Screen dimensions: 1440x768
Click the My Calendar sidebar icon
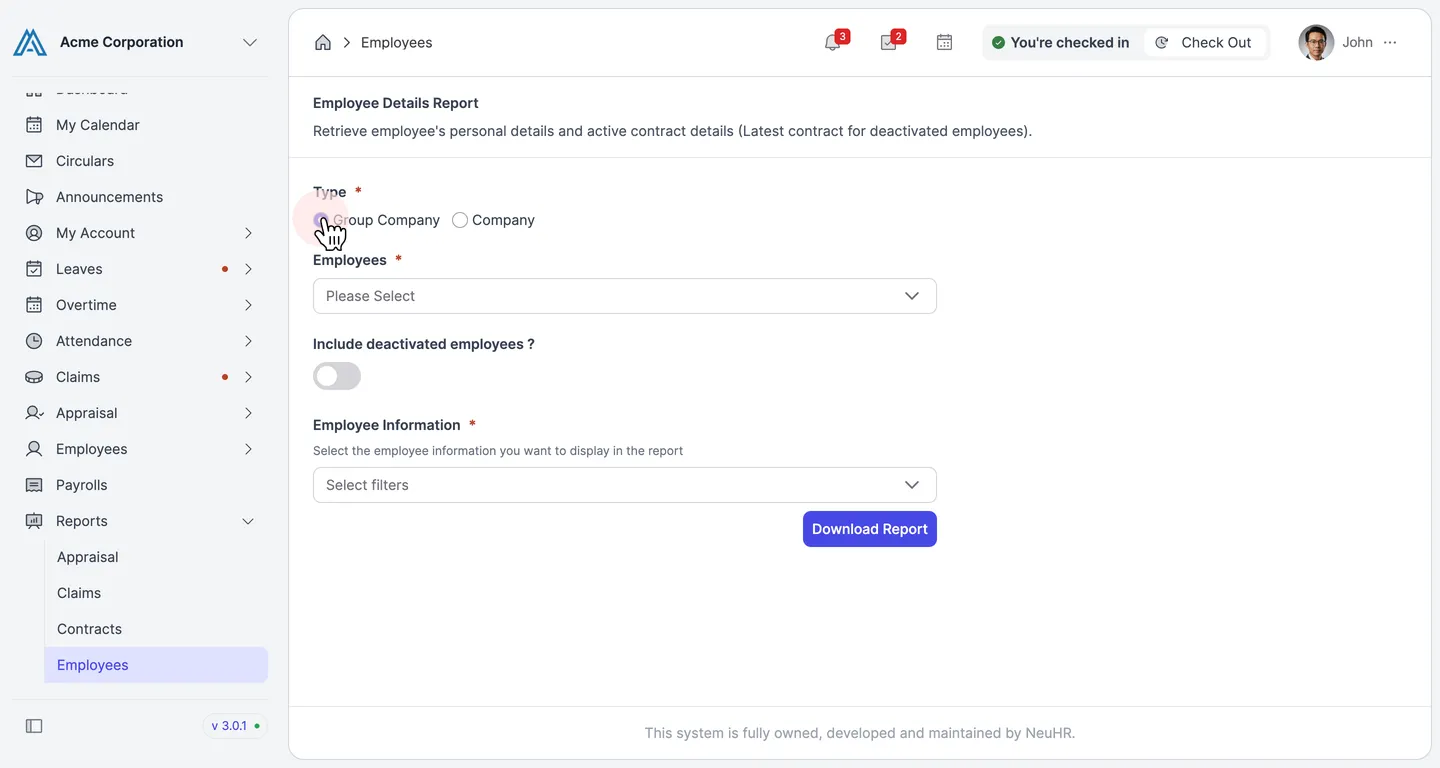(34, 125)
